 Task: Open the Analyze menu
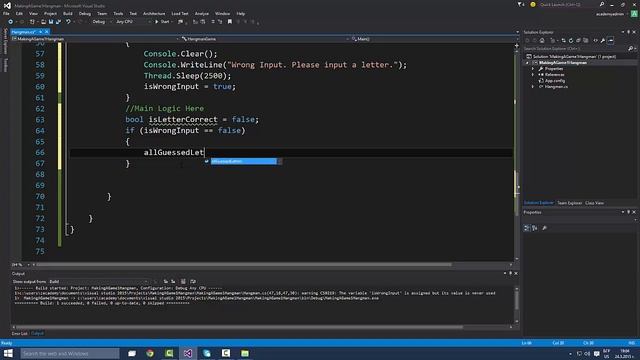[202, 13]
